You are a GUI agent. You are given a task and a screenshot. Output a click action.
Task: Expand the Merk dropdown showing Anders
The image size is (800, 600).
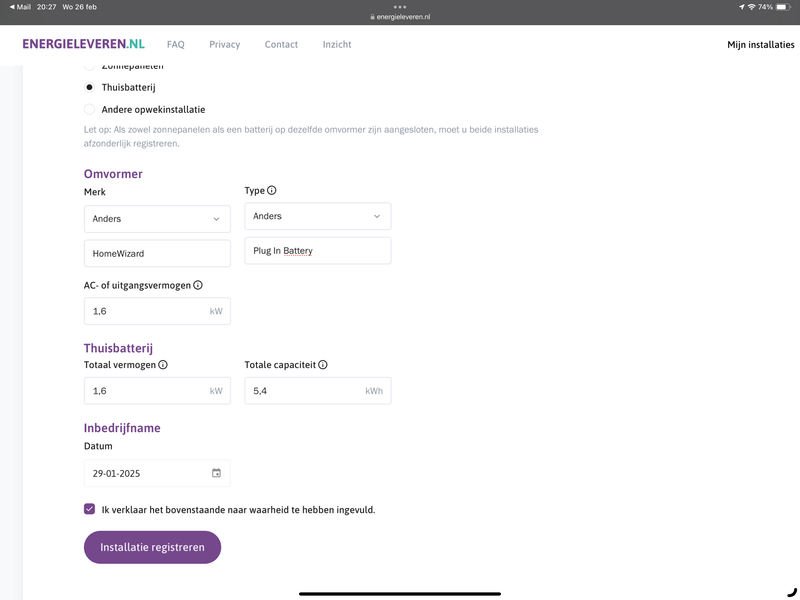157,219
